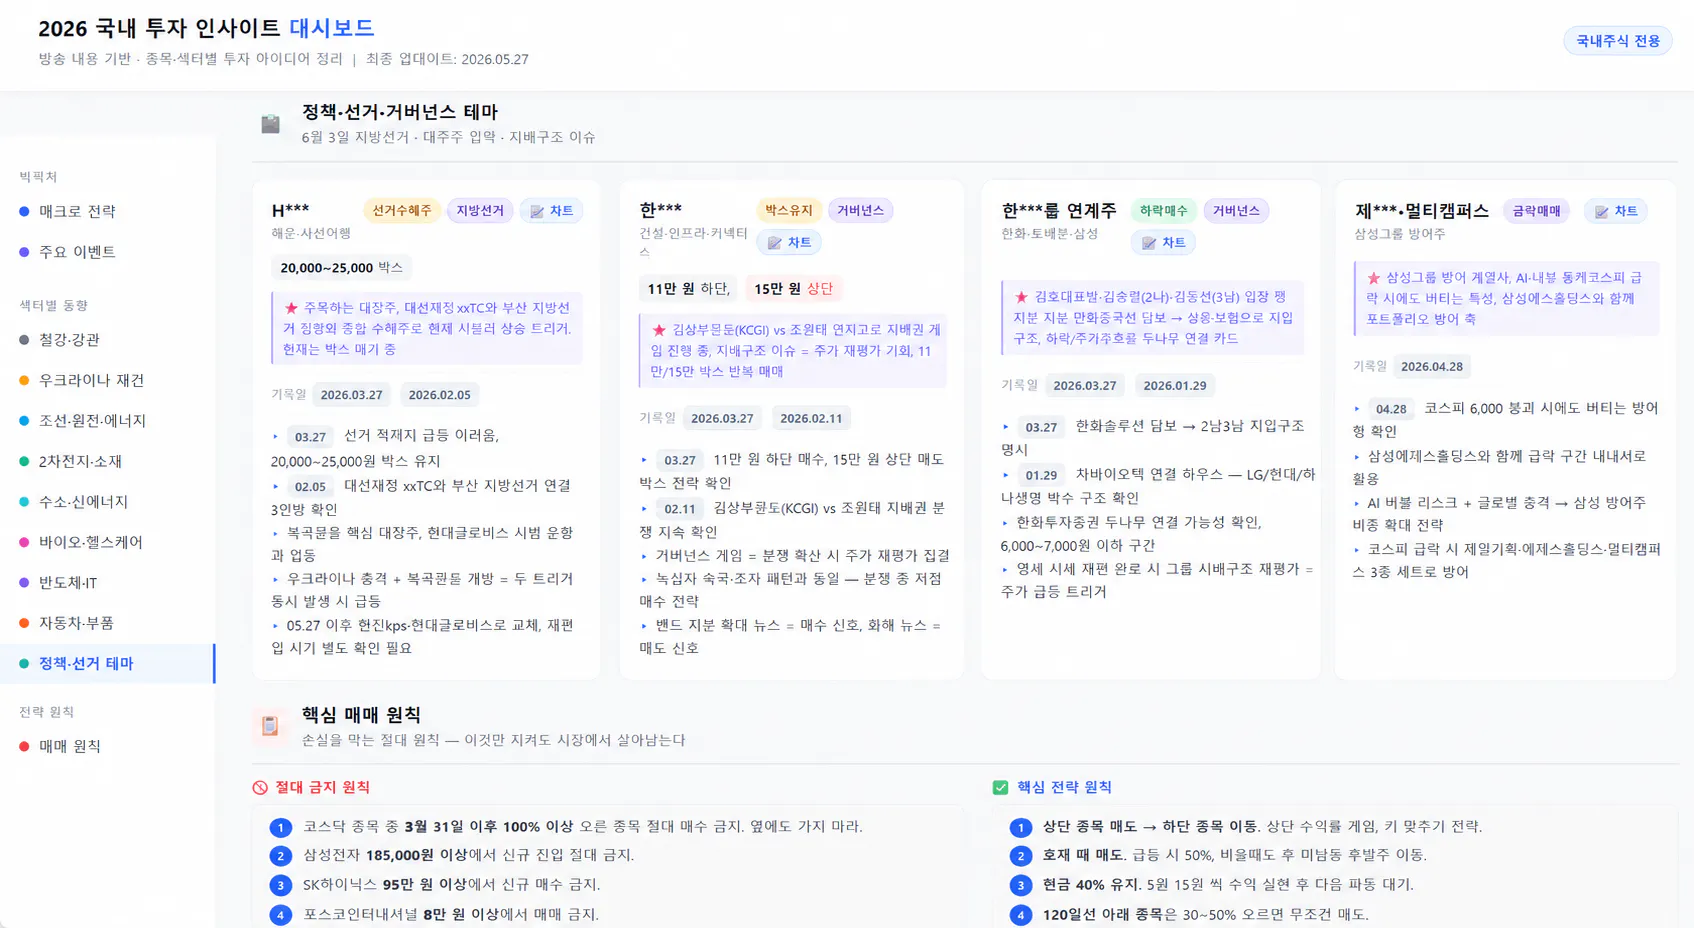Open 차트 button on 제***·멀티캠퍼스 card
The width and height of the screenshot is (1694, 928).
(x=1616, y=211)
